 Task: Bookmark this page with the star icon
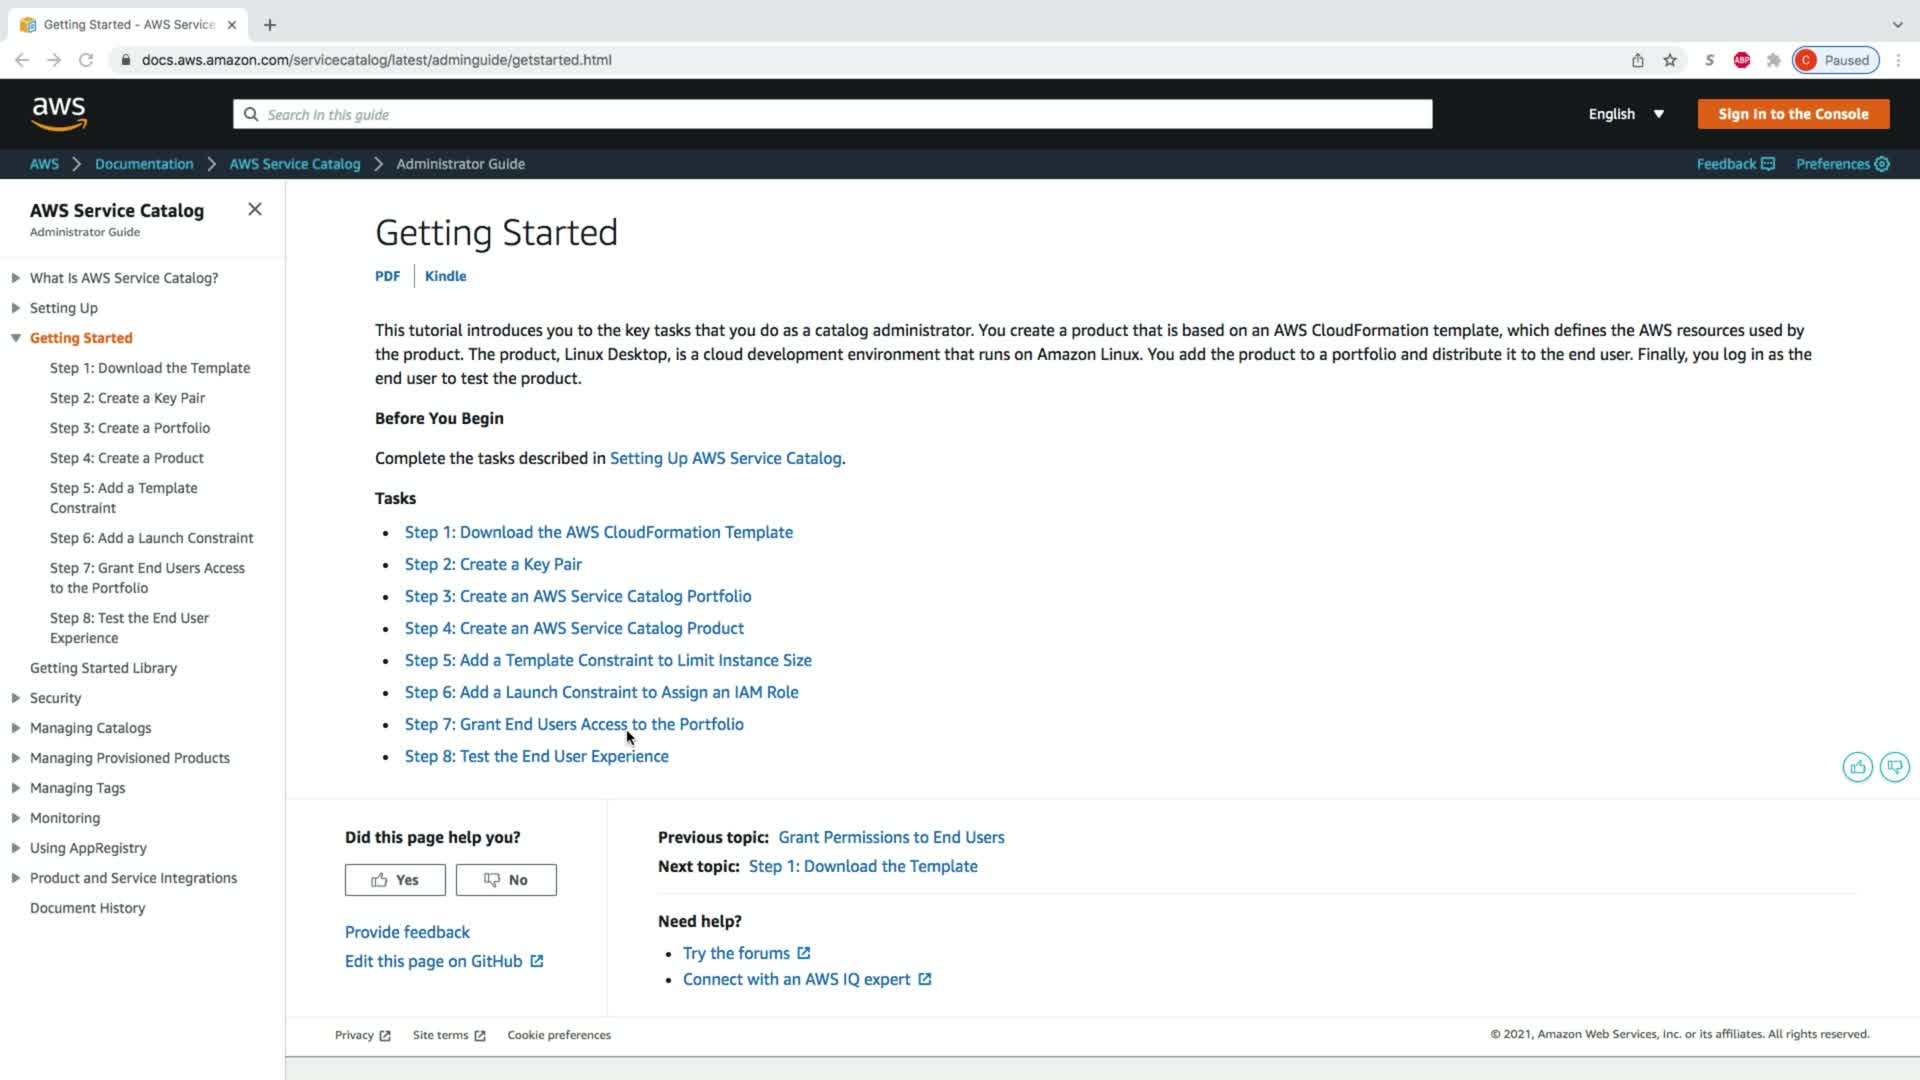[x=1670, y=60]
